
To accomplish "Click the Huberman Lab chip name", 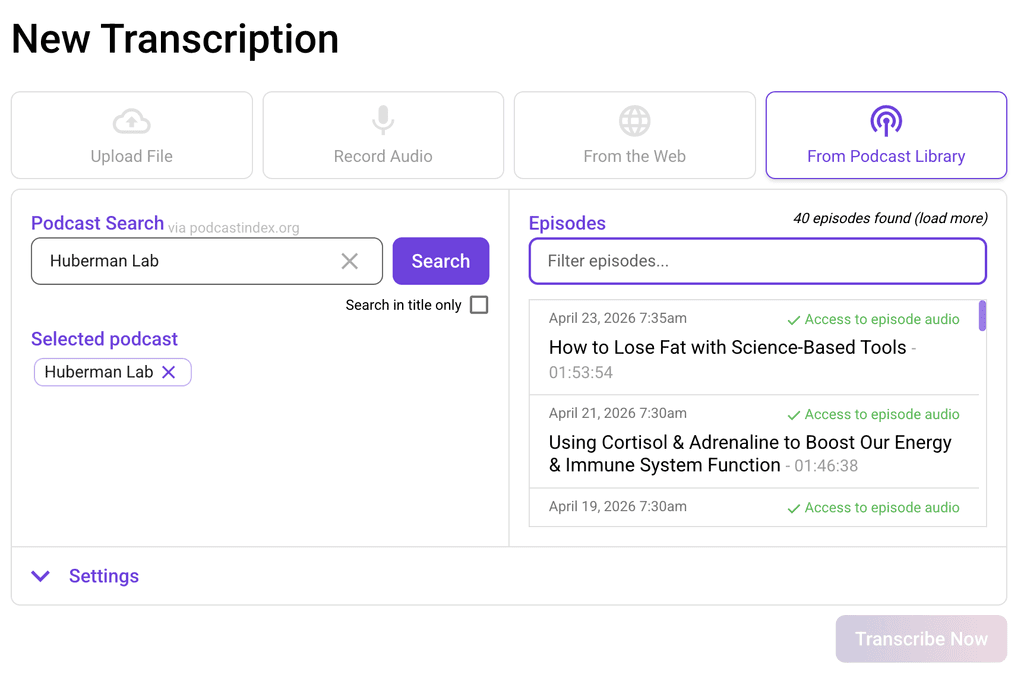I will [x=99, y=372].
